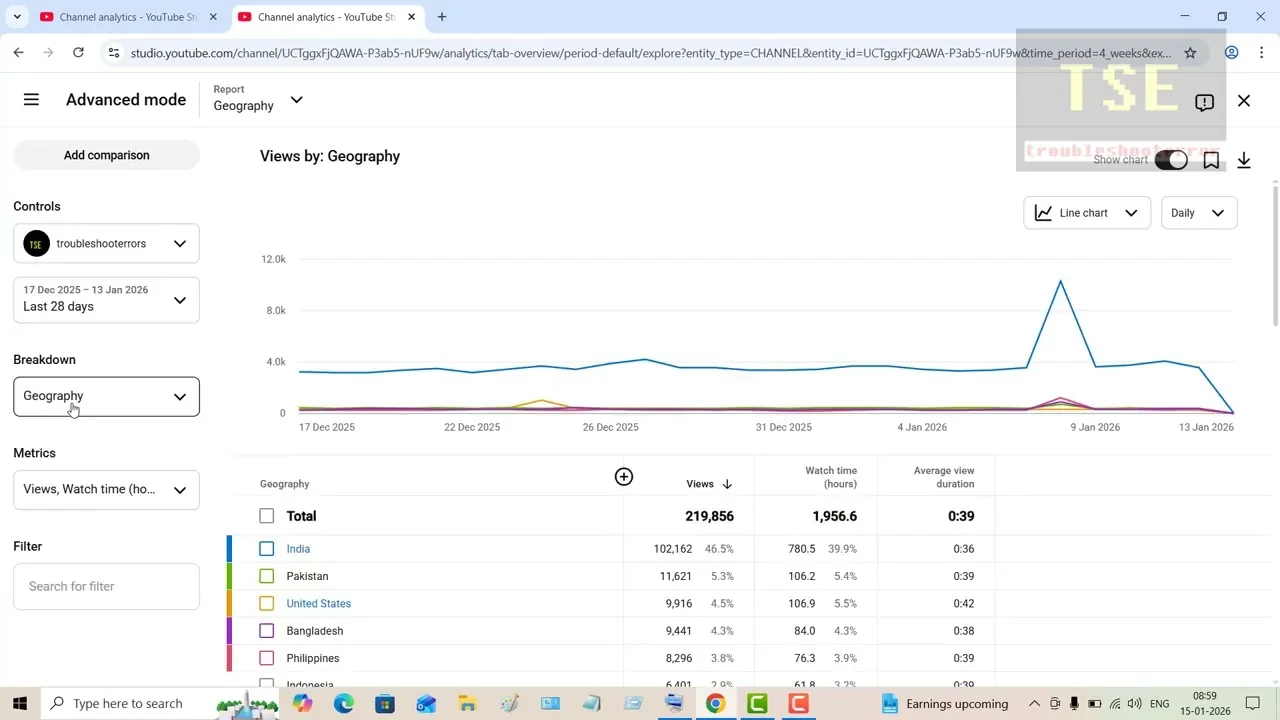Click the Geography column header
This screenshot has height=720, width=1280.
(284, 484)
